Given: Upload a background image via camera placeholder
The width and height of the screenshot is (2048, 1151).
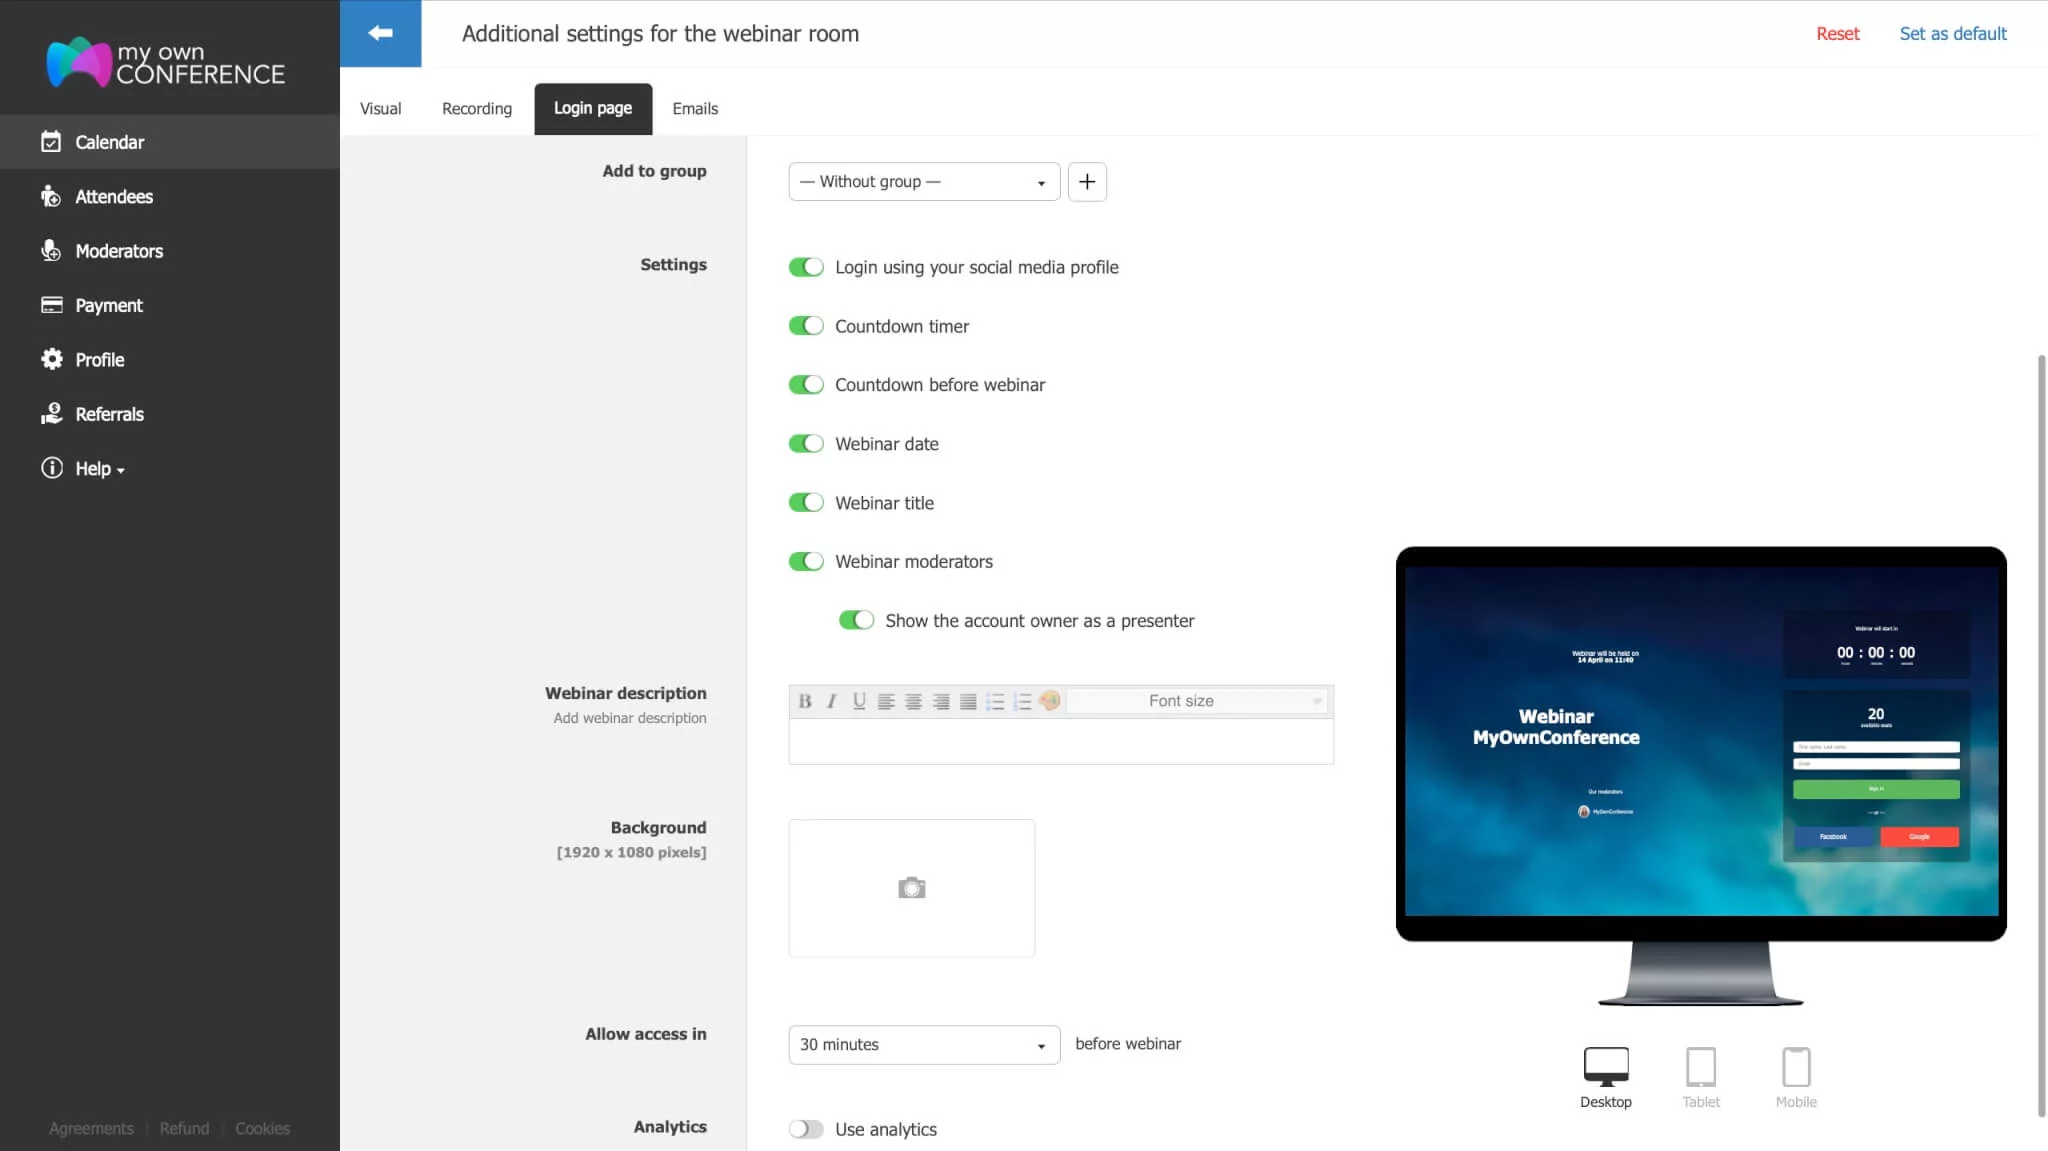Looking at the screenshot, I should point(911,887).
